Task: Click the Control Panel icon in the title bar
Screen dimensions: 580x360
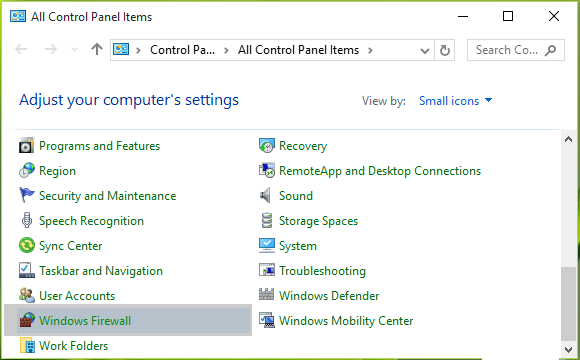Action: 18,16
